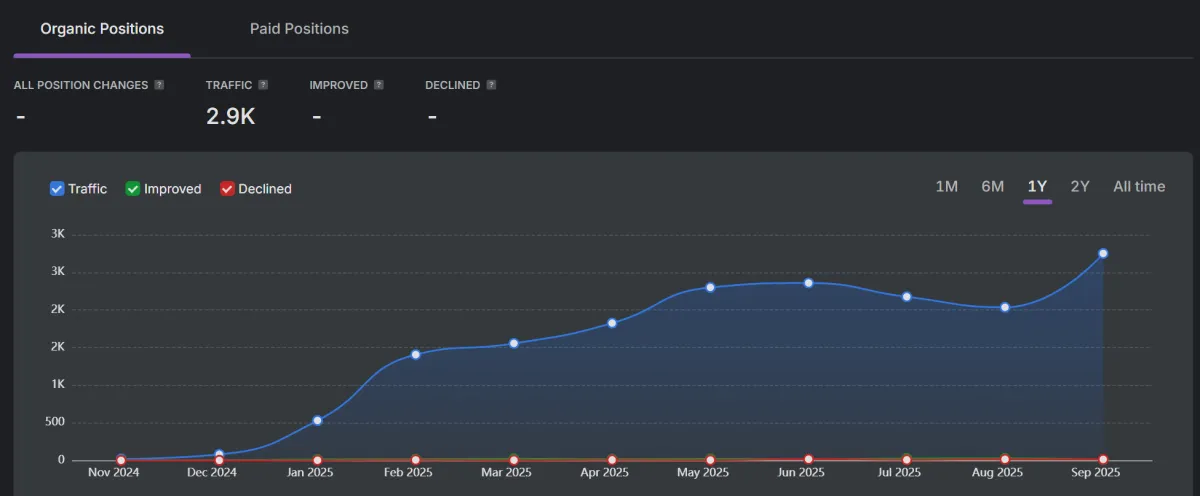Click the Mar 2025 traffic data point
1200x496 pixels.
click(514, 343)
